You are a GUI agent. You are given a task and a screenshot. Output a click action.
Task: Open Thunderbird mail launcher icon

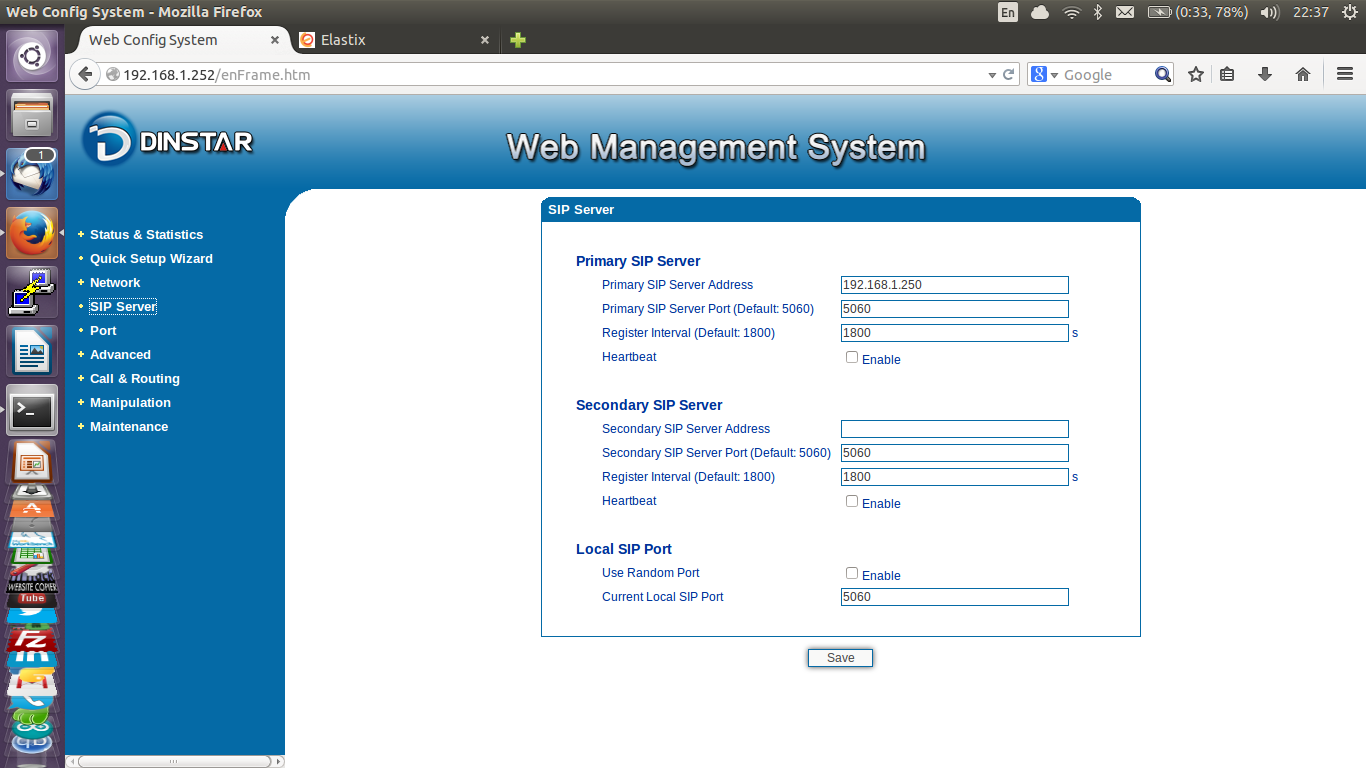(x=32, y=174)
